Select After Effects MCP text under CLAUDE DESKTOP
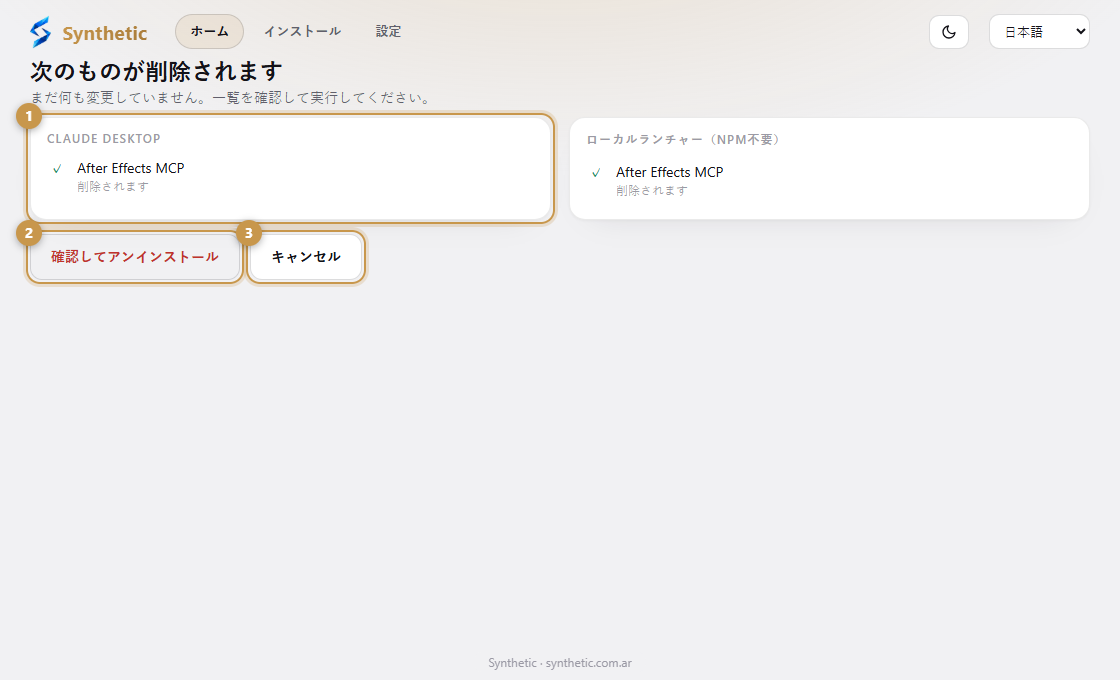This screenshot has height=680, width=1120. (131, 168)
